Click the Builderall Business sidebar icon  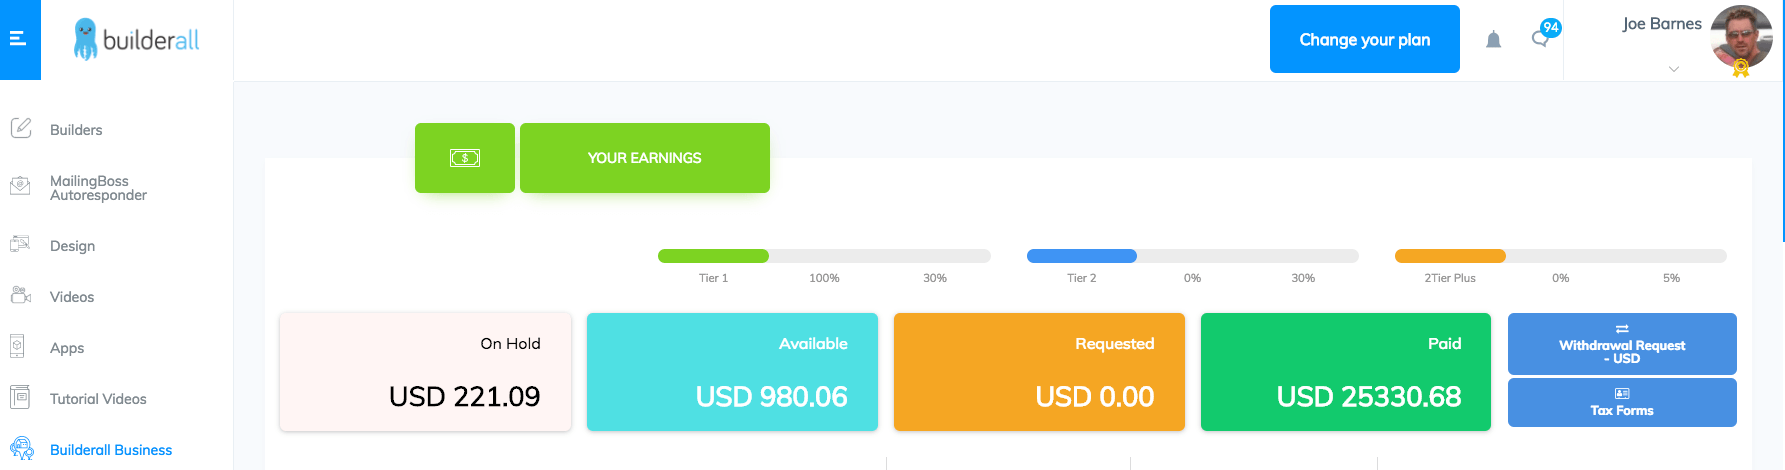[x=21, y=449]
